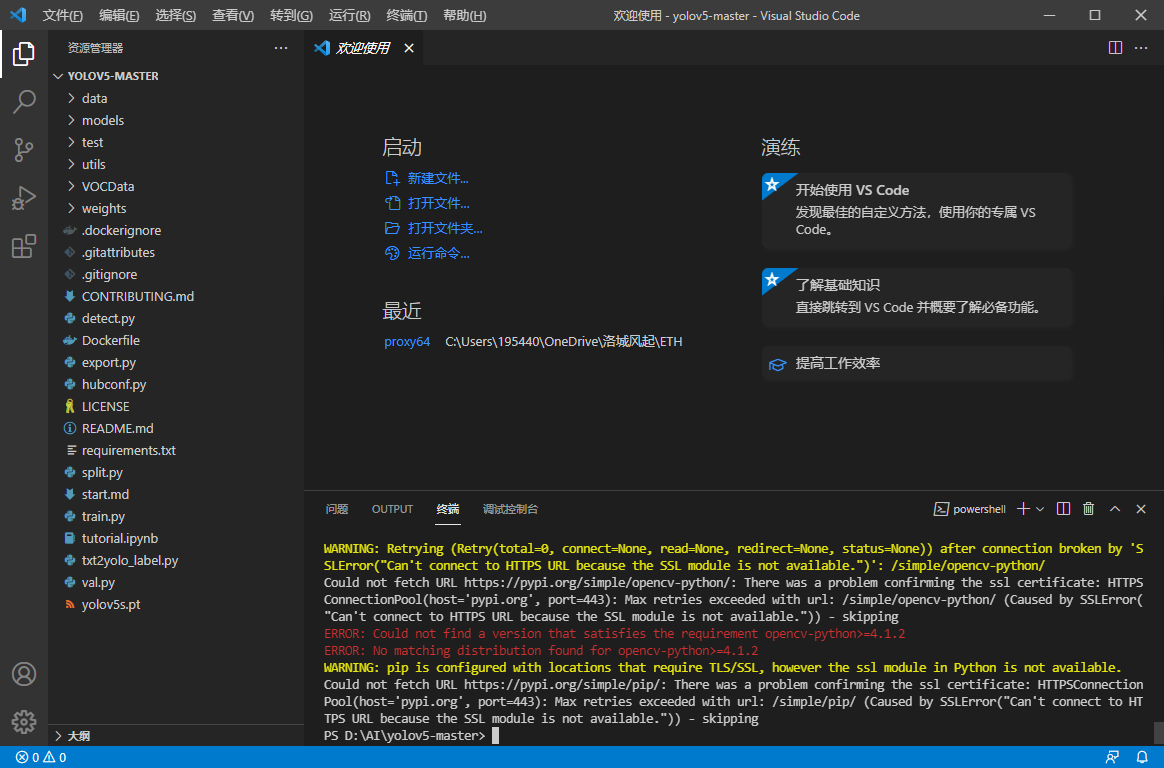Open the Search view in activity bar
Viewport: 1164px width, 768px height.
coord(24,102)
